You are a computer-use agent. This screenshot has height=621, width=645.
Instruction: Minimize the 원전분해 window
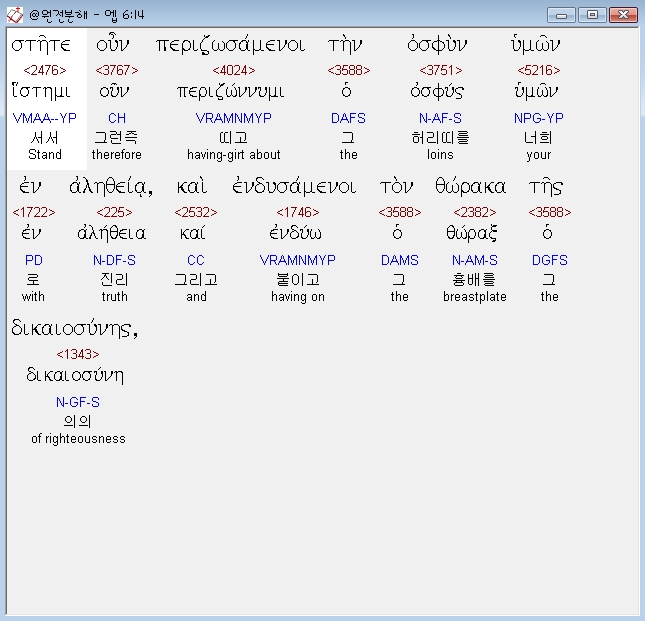561,15
